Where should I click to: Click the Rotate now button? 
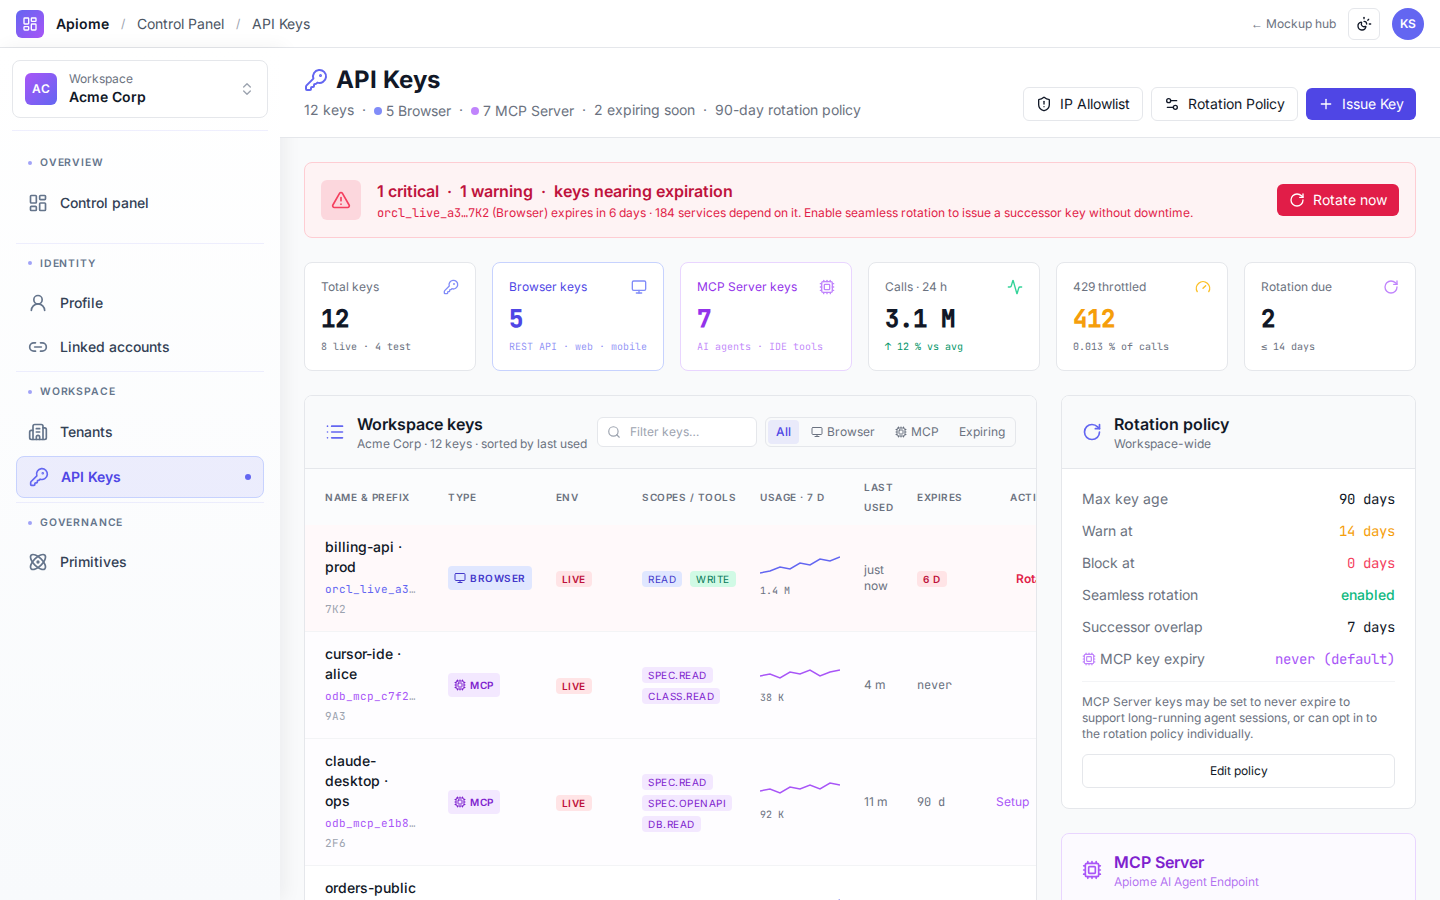click(1338, 200)
